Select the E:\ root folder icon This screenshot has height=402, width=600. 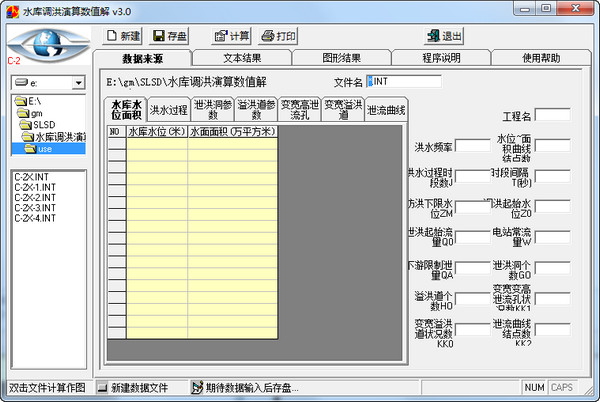(x=21, y=102)
